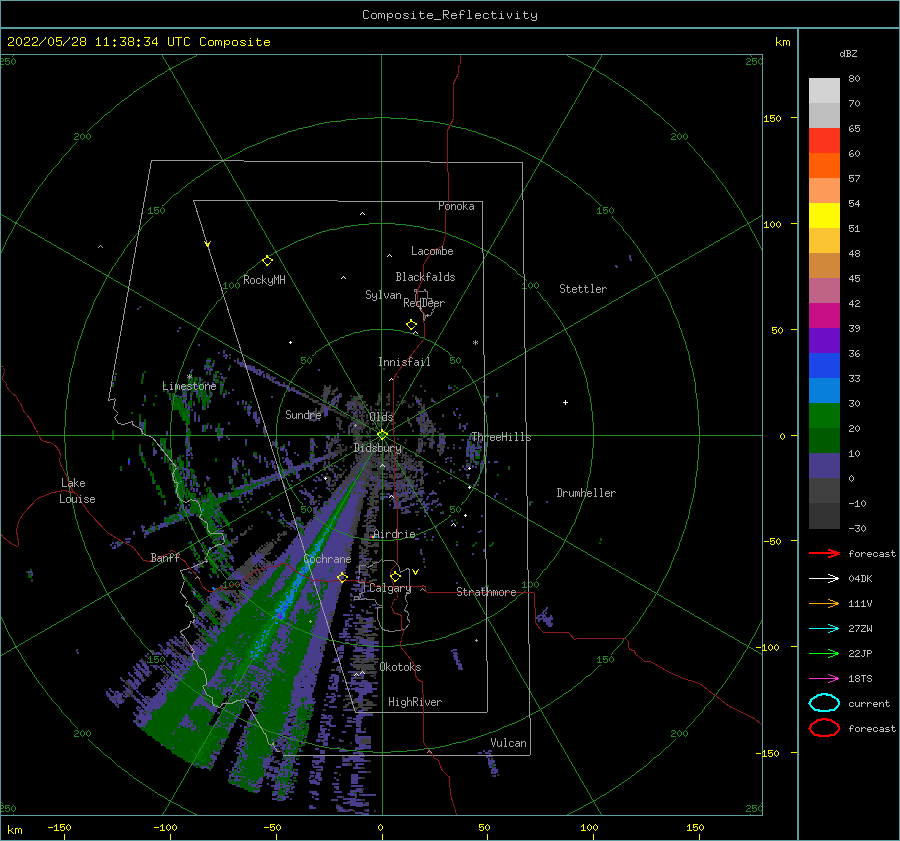
Task: Click the magenta 18TS arrow icon
Action: coord(824,679)
